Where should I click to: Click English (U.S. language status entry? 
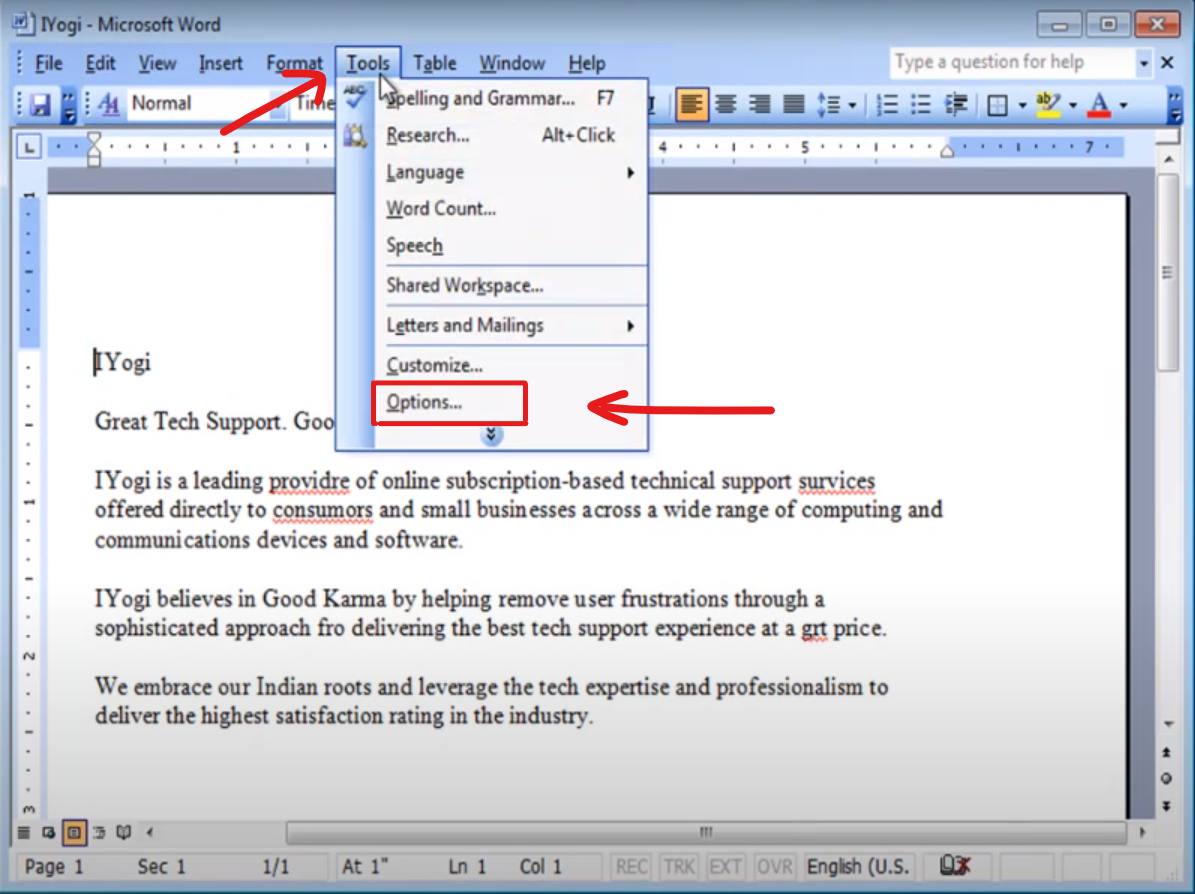point(858,867)
